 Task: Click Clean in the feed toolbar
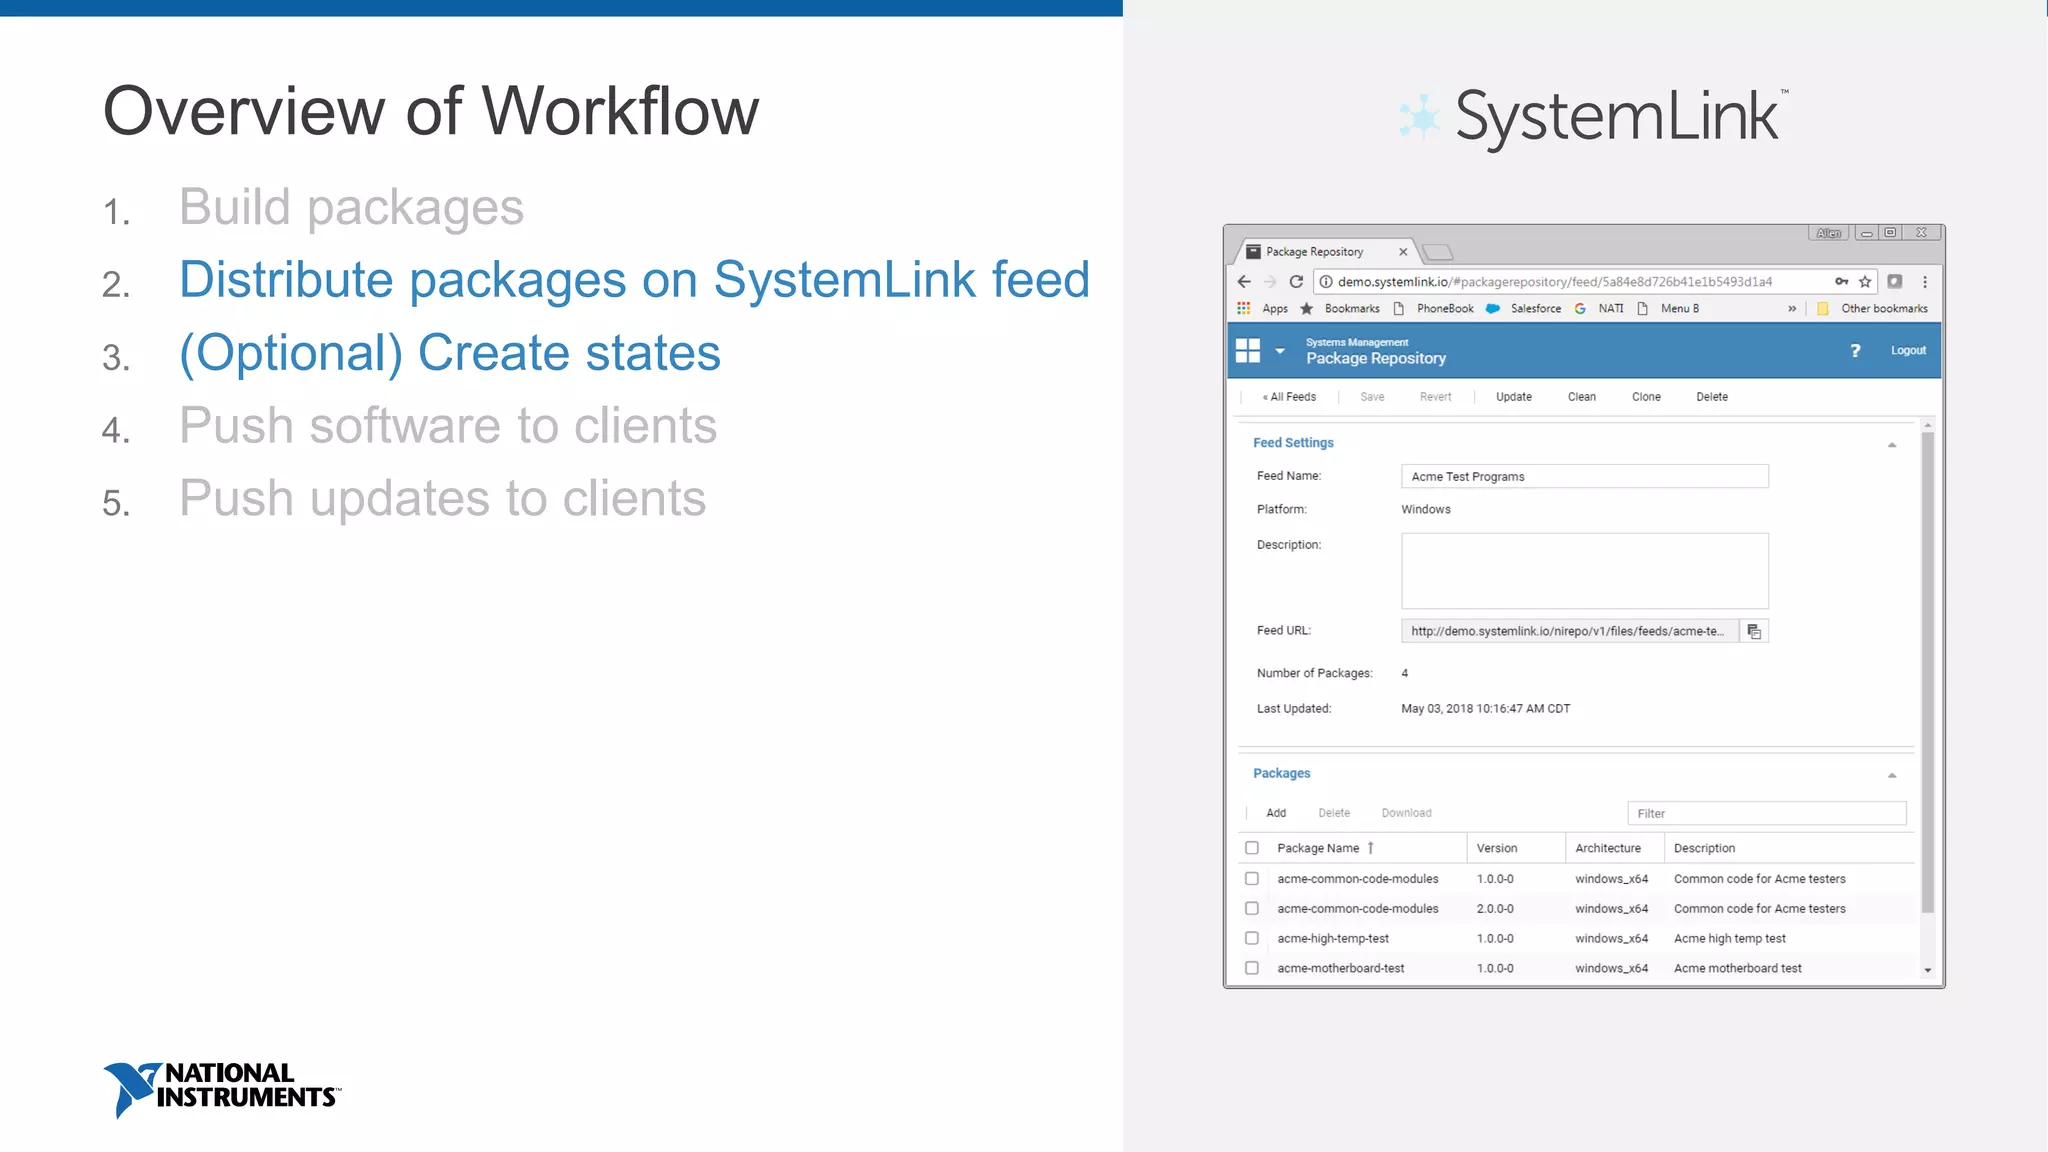(x=1582, y=397)
